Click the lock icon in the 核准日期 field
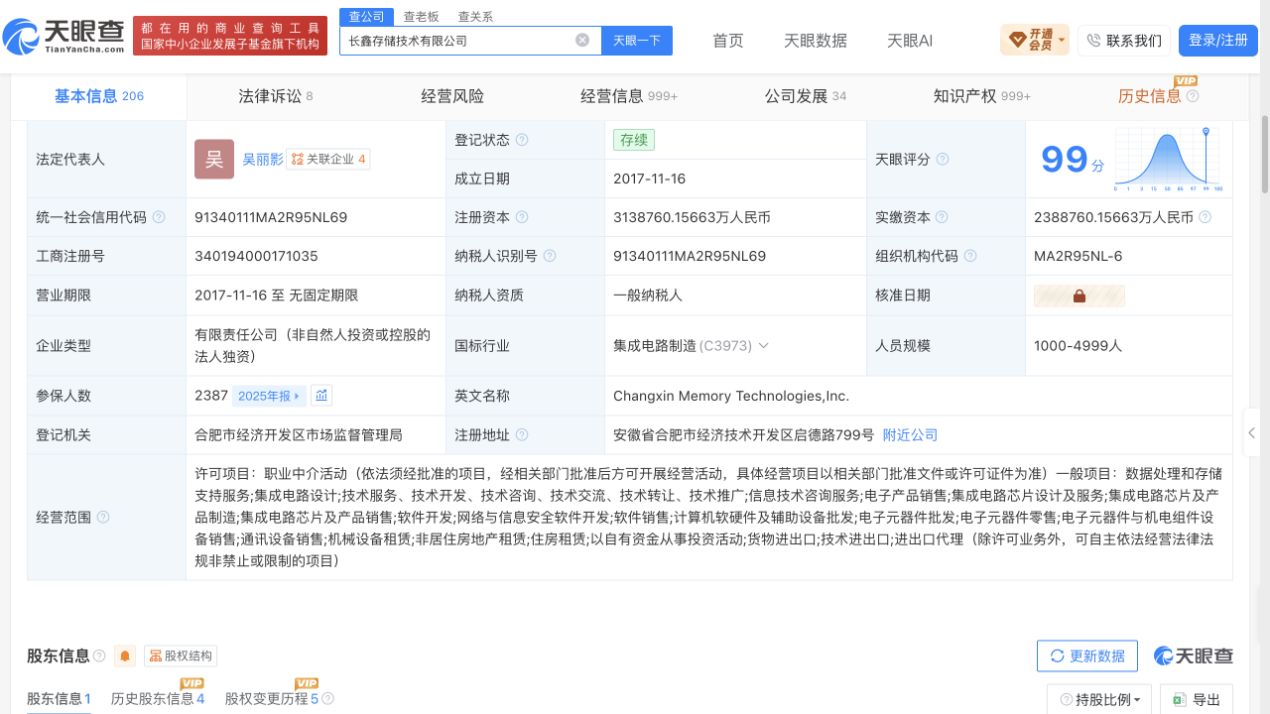The height and width of the screenshot is (714, 1270). tap(1079, 296)
